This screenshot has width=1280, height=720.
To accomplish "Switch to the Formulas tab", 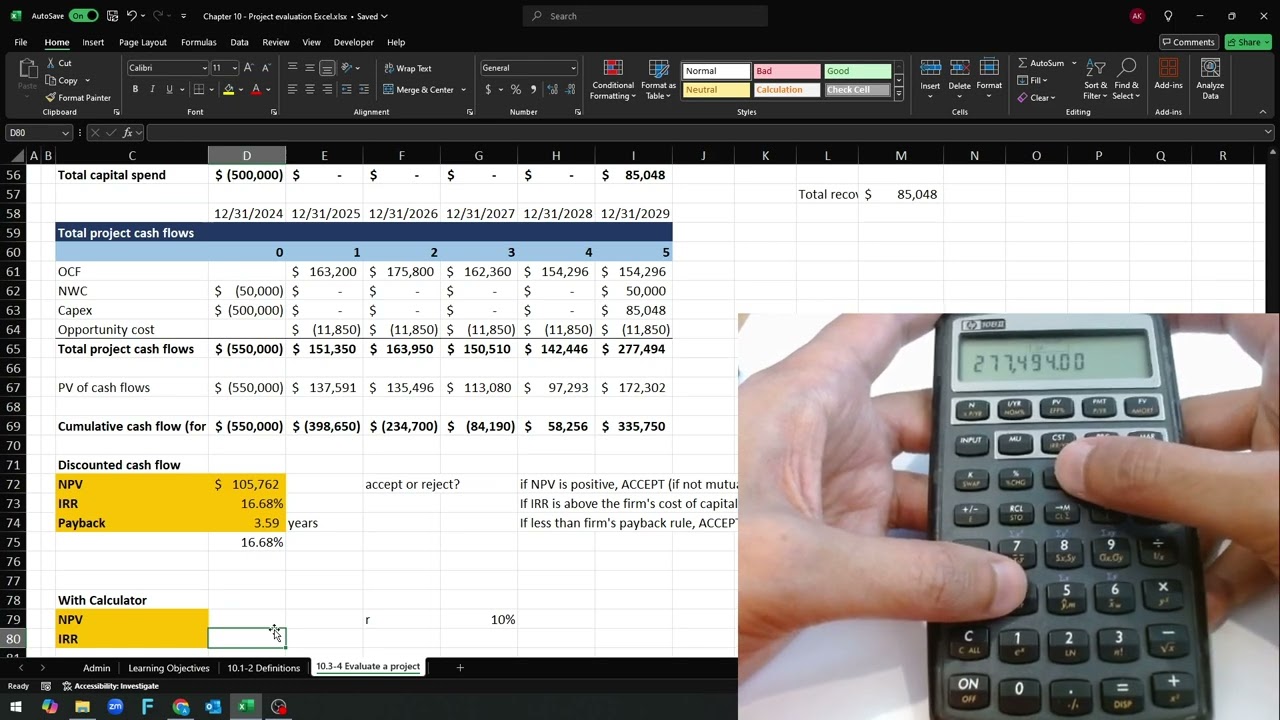I will pyautogui.click(x=198, y=42).
